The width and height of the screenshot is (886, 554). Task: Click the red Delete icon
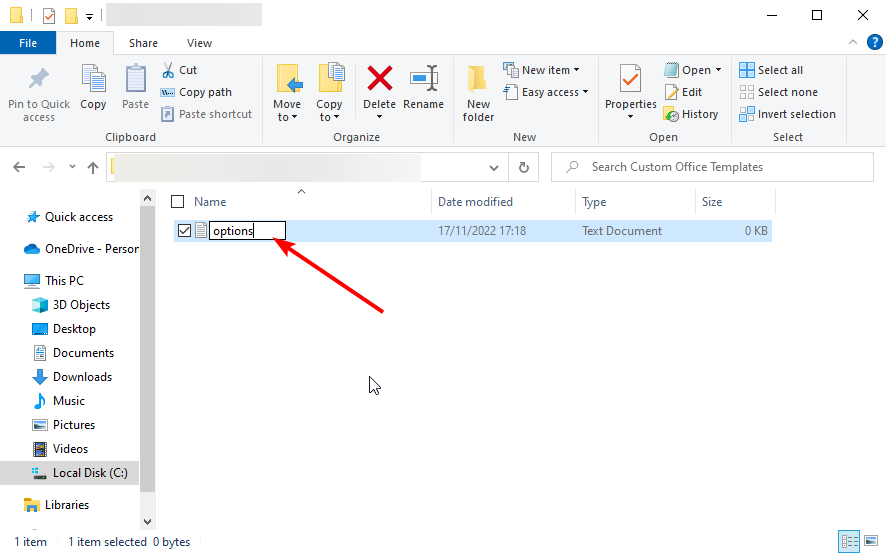coord(380,78)
